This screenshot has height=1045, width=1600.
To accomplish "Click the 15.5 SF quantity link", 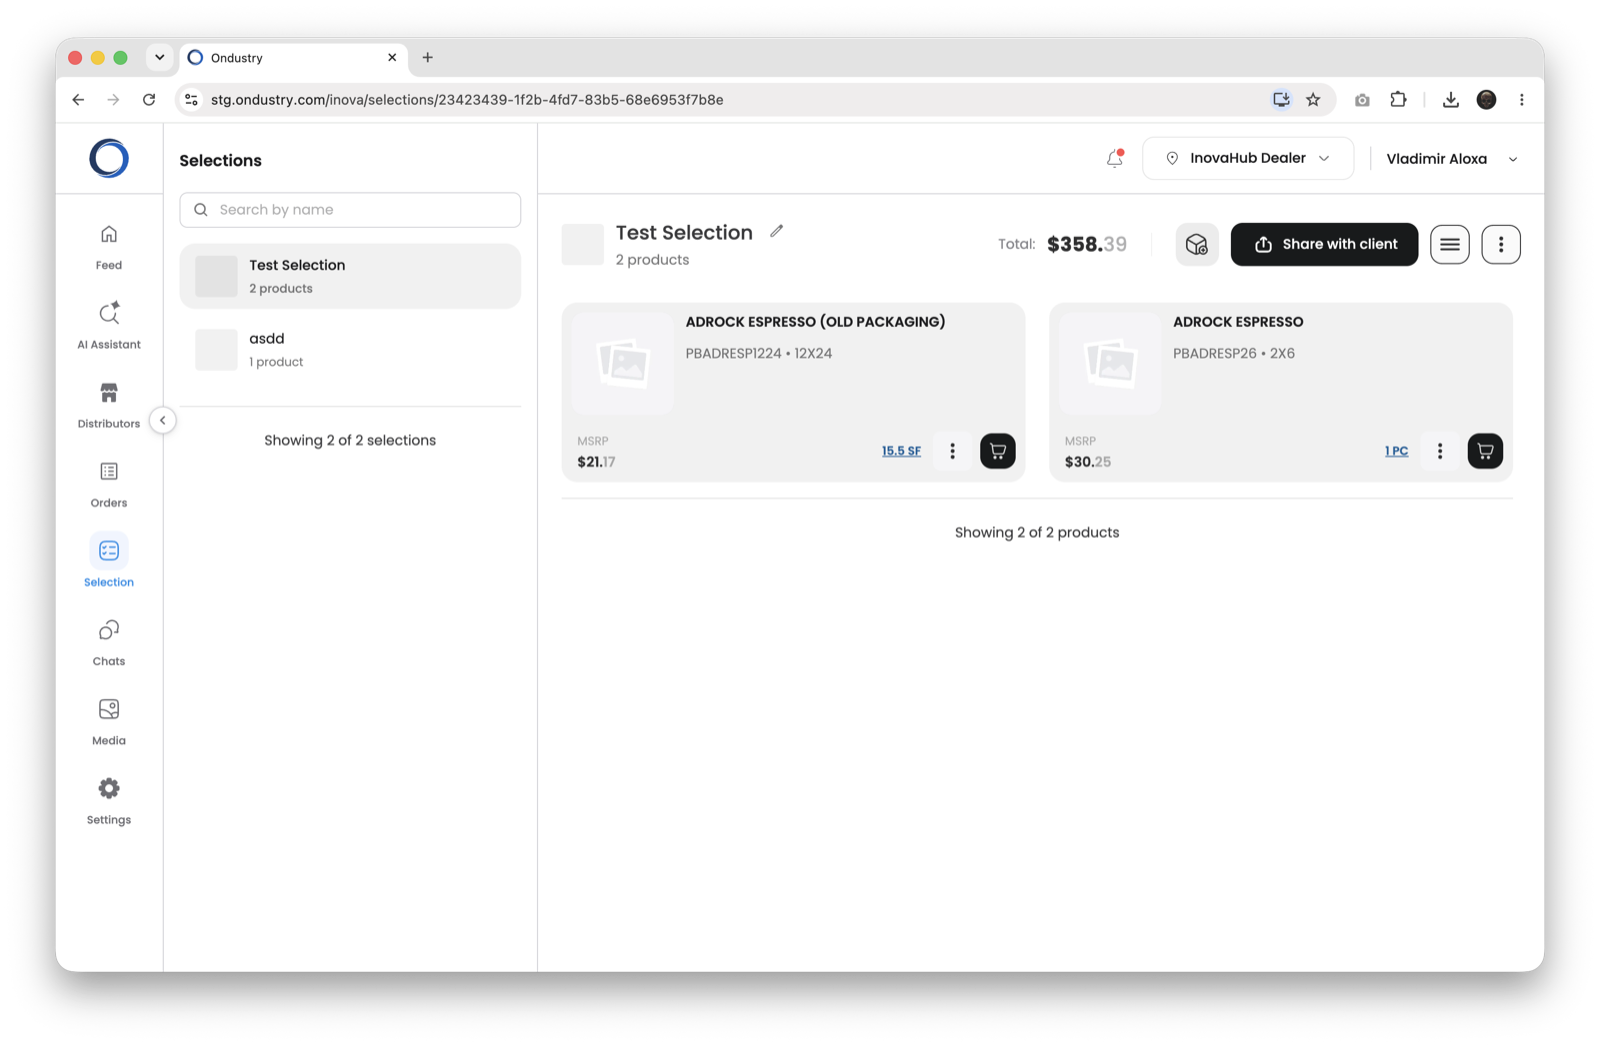I will click(x=901, y=451).
